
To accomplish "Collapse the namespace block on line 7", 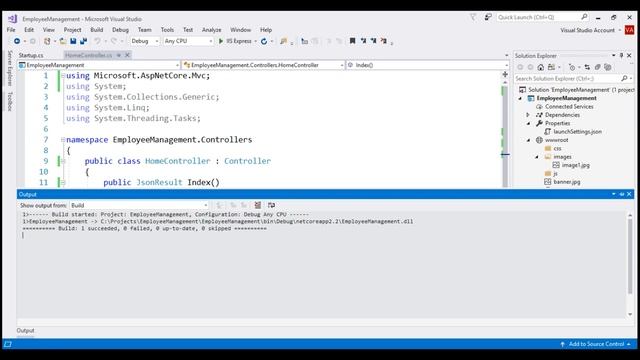I will 63,140.
